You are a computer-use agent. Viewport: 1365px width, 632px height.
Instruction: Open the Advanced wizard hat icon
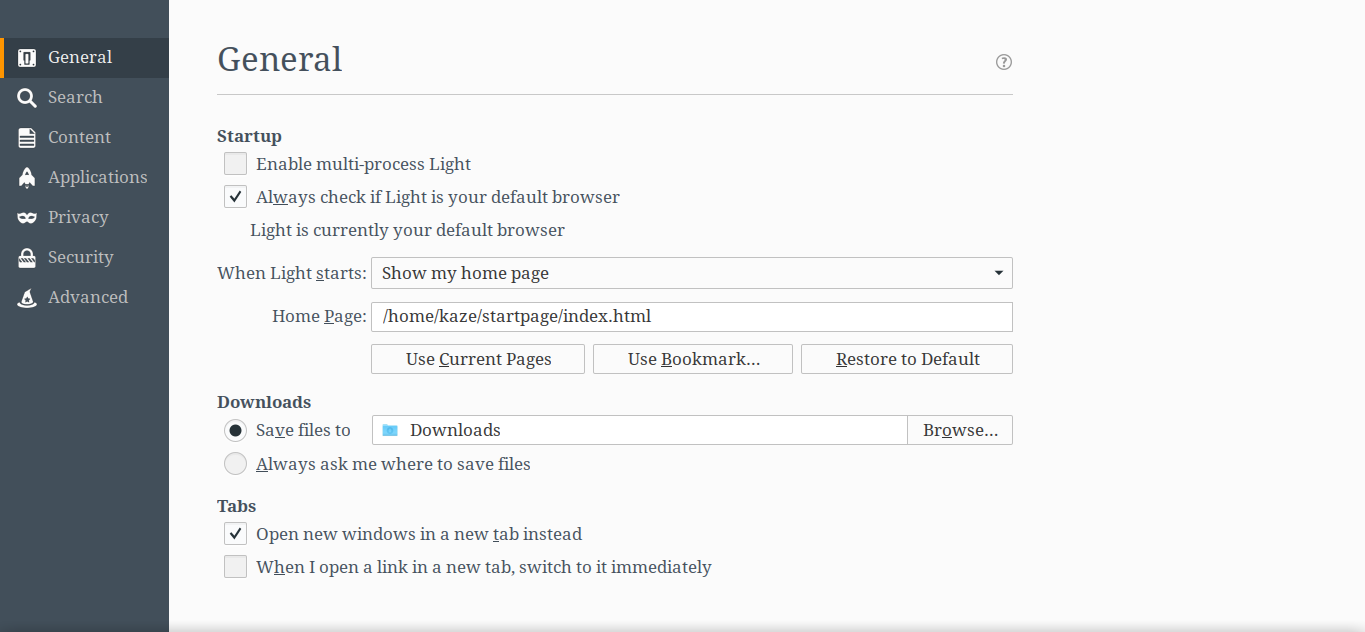coord(28,297)
